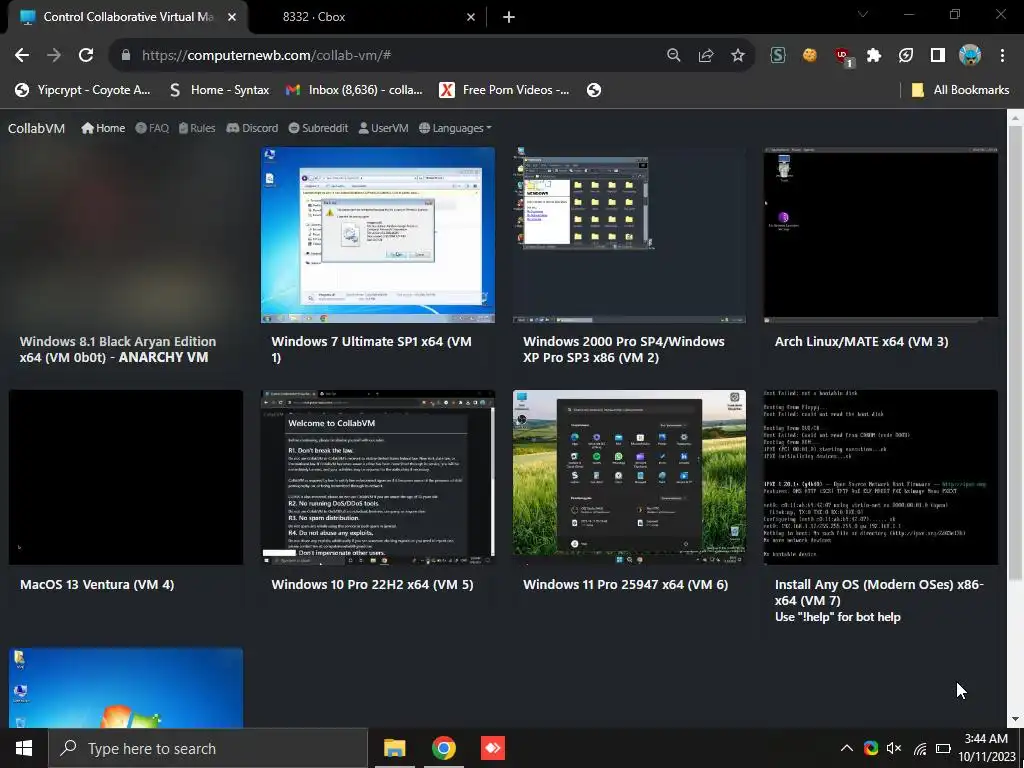Go to Home in CollabVM navbar
Screen dimensions: 1024x768
(103, 128)
